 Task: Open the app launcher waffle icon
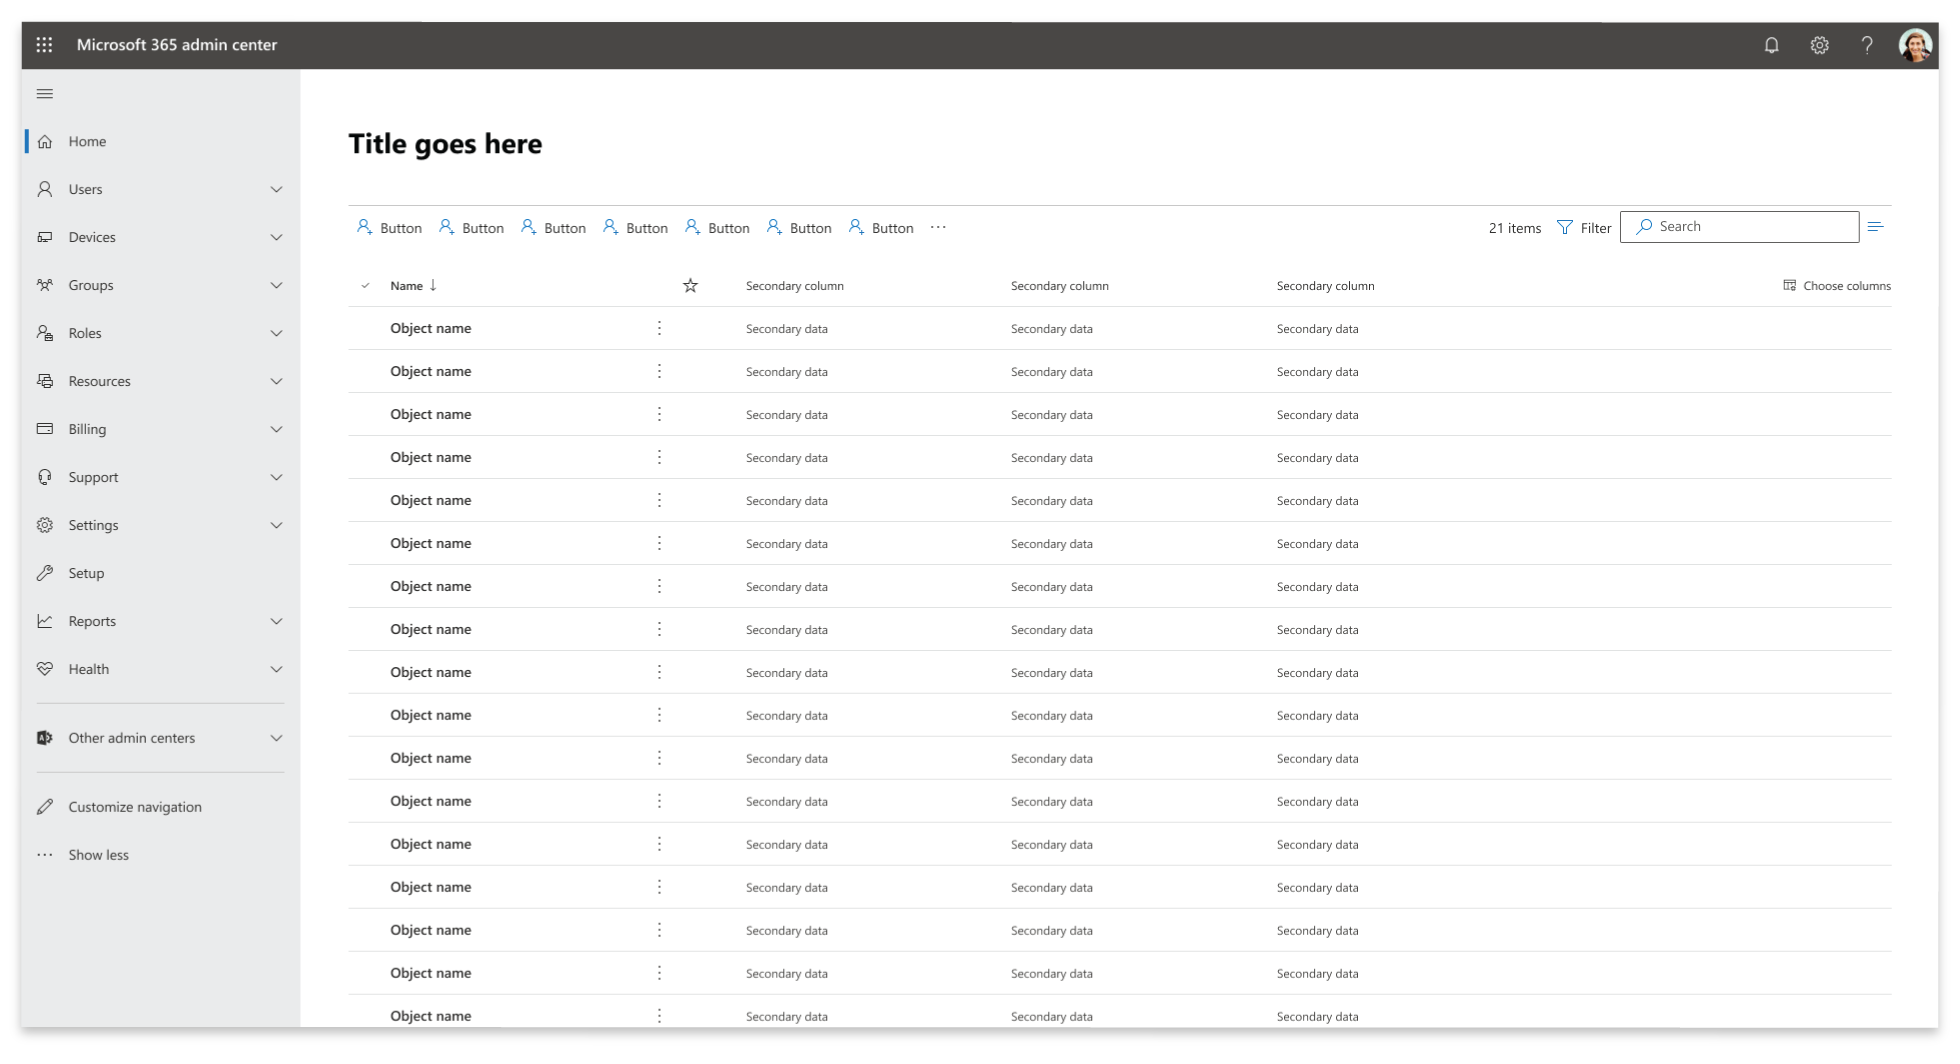click(44, 45)
